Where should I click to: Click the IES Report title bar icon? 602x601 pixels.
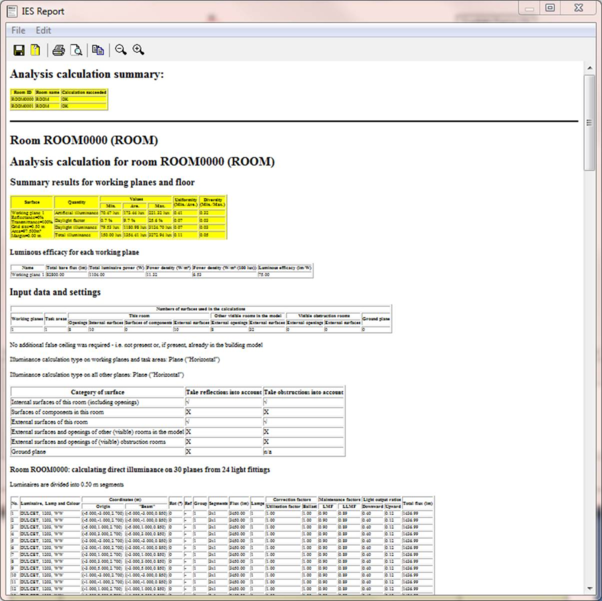pos(11,11)
